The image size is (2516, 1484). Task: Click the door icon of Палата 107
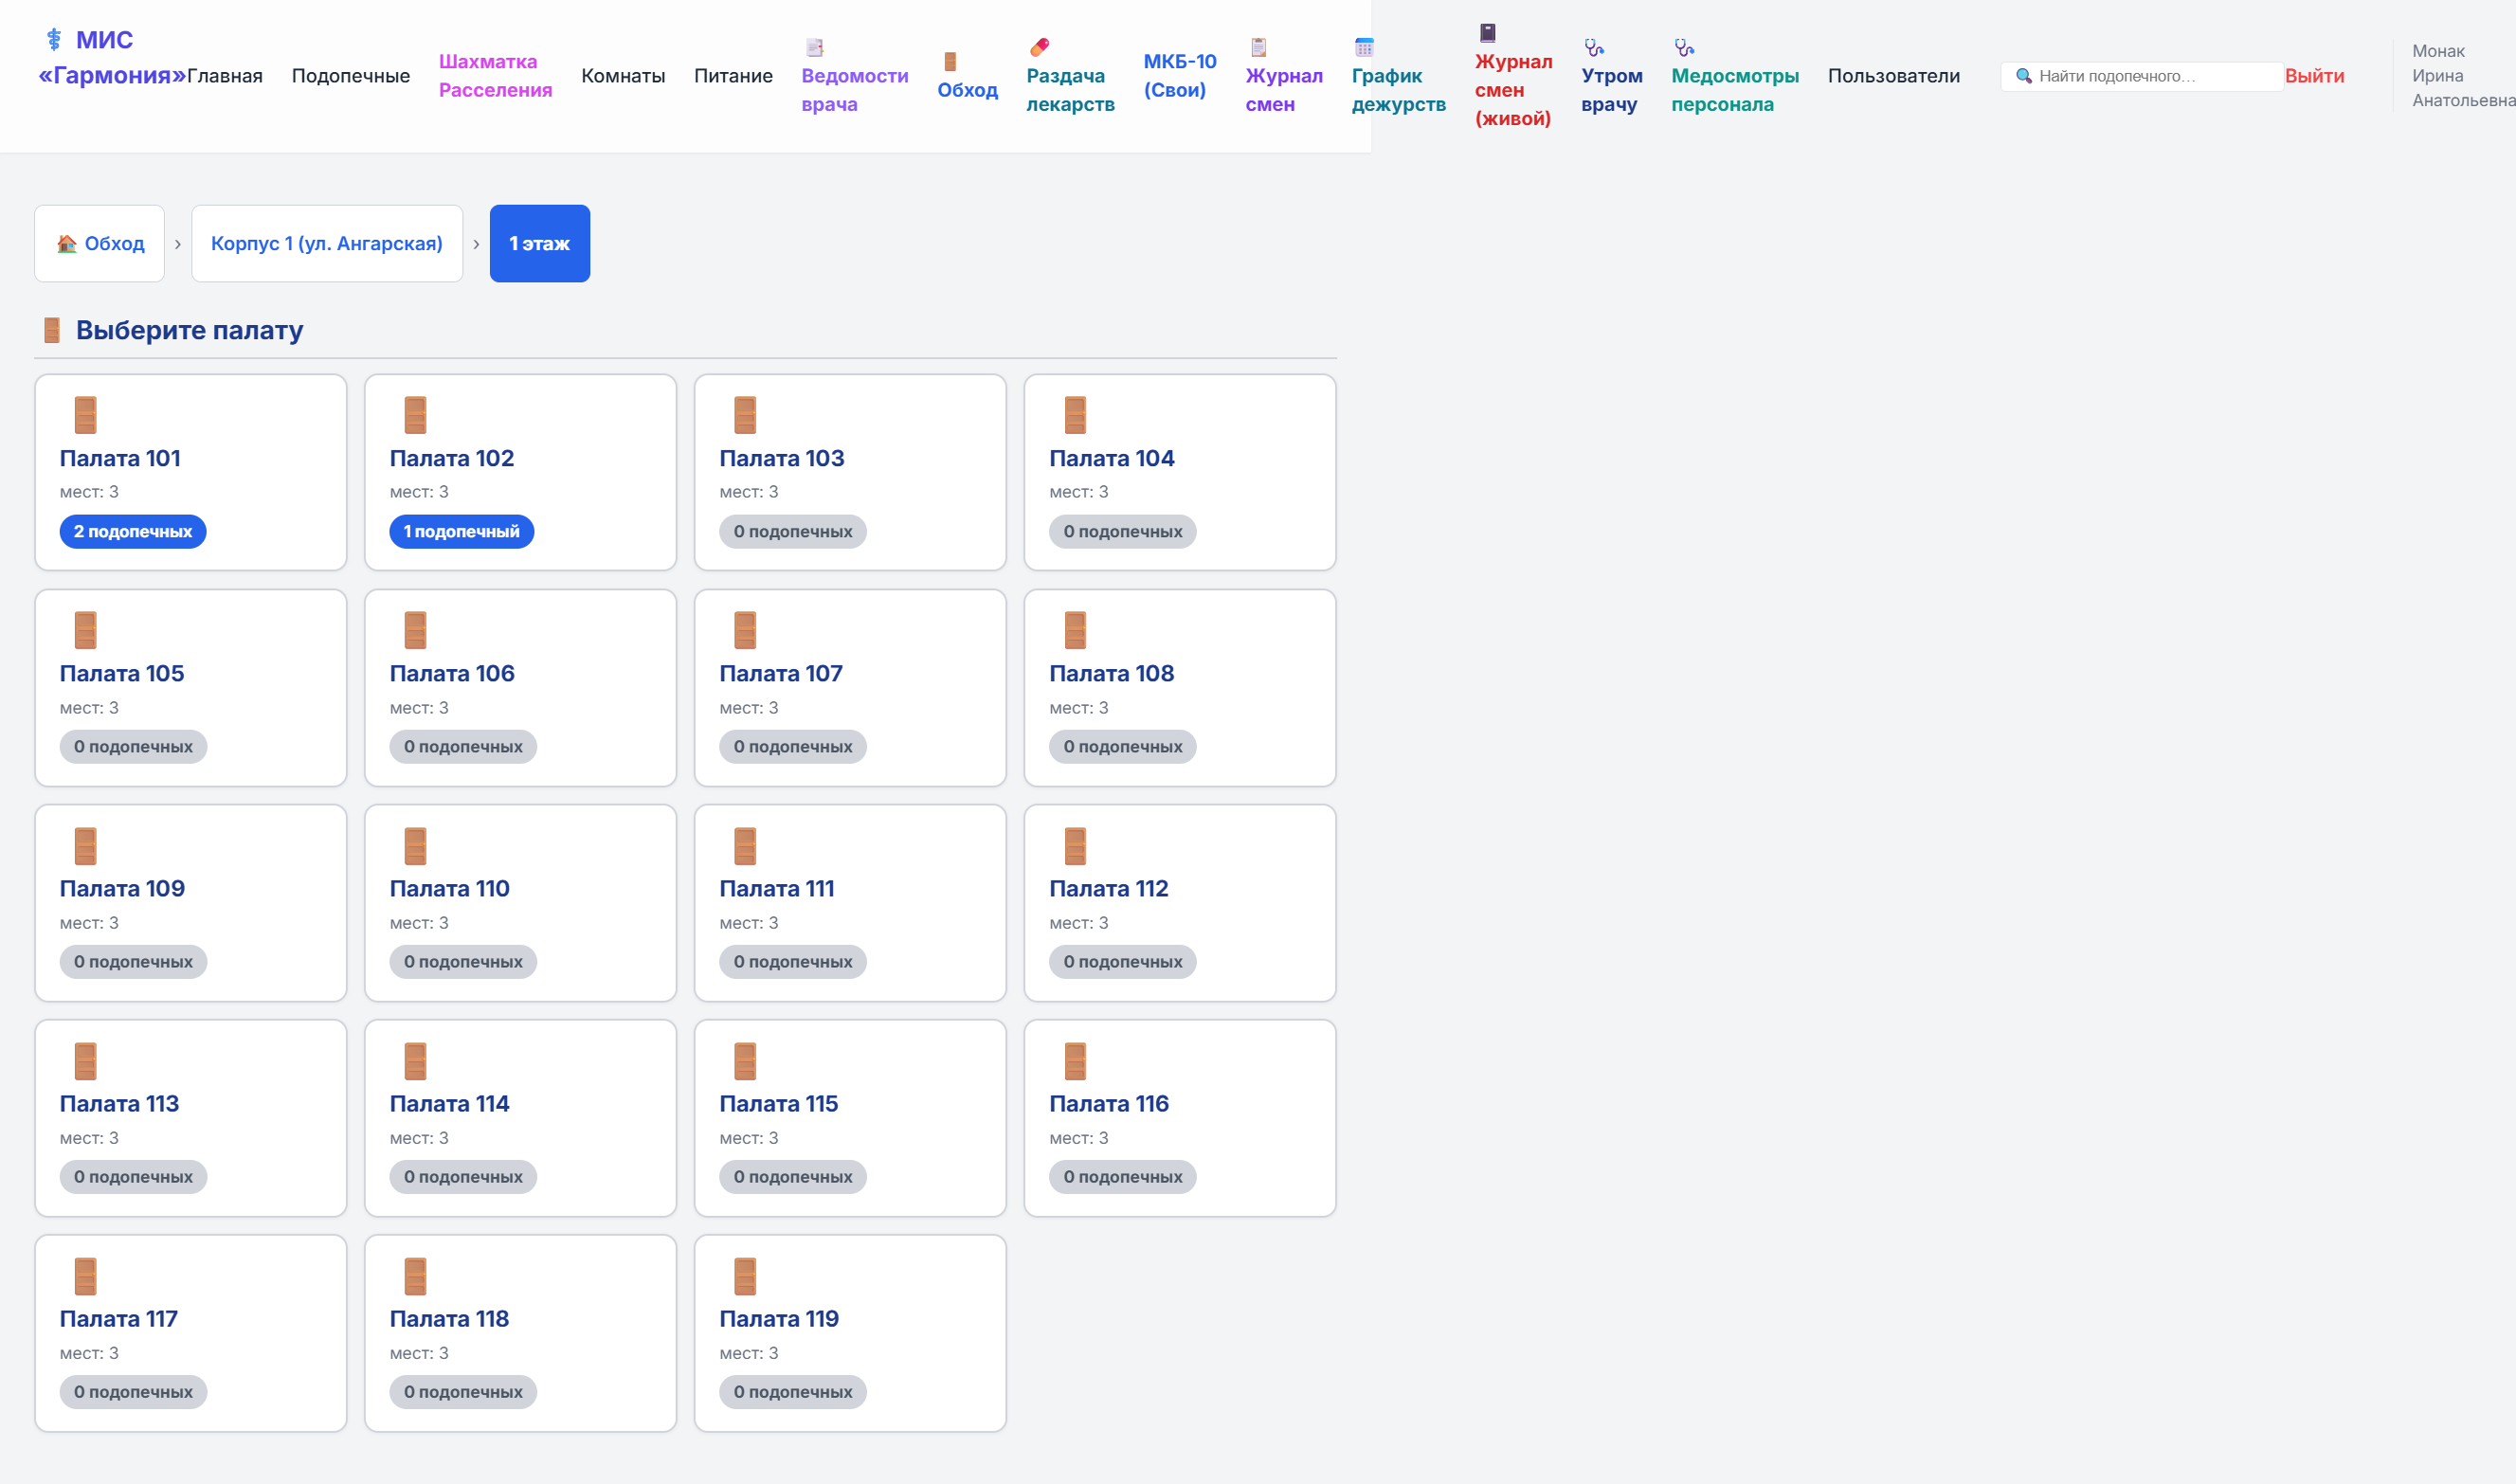coord(745,630)
